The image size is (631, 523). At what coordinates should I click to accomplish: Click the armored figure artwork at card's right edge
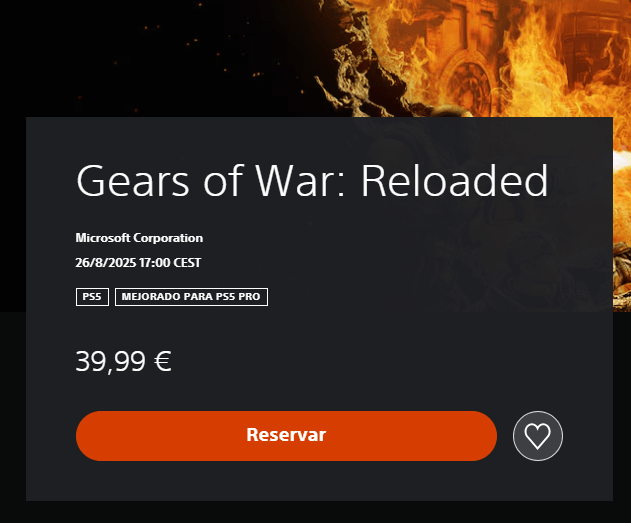tap(622, 278)
